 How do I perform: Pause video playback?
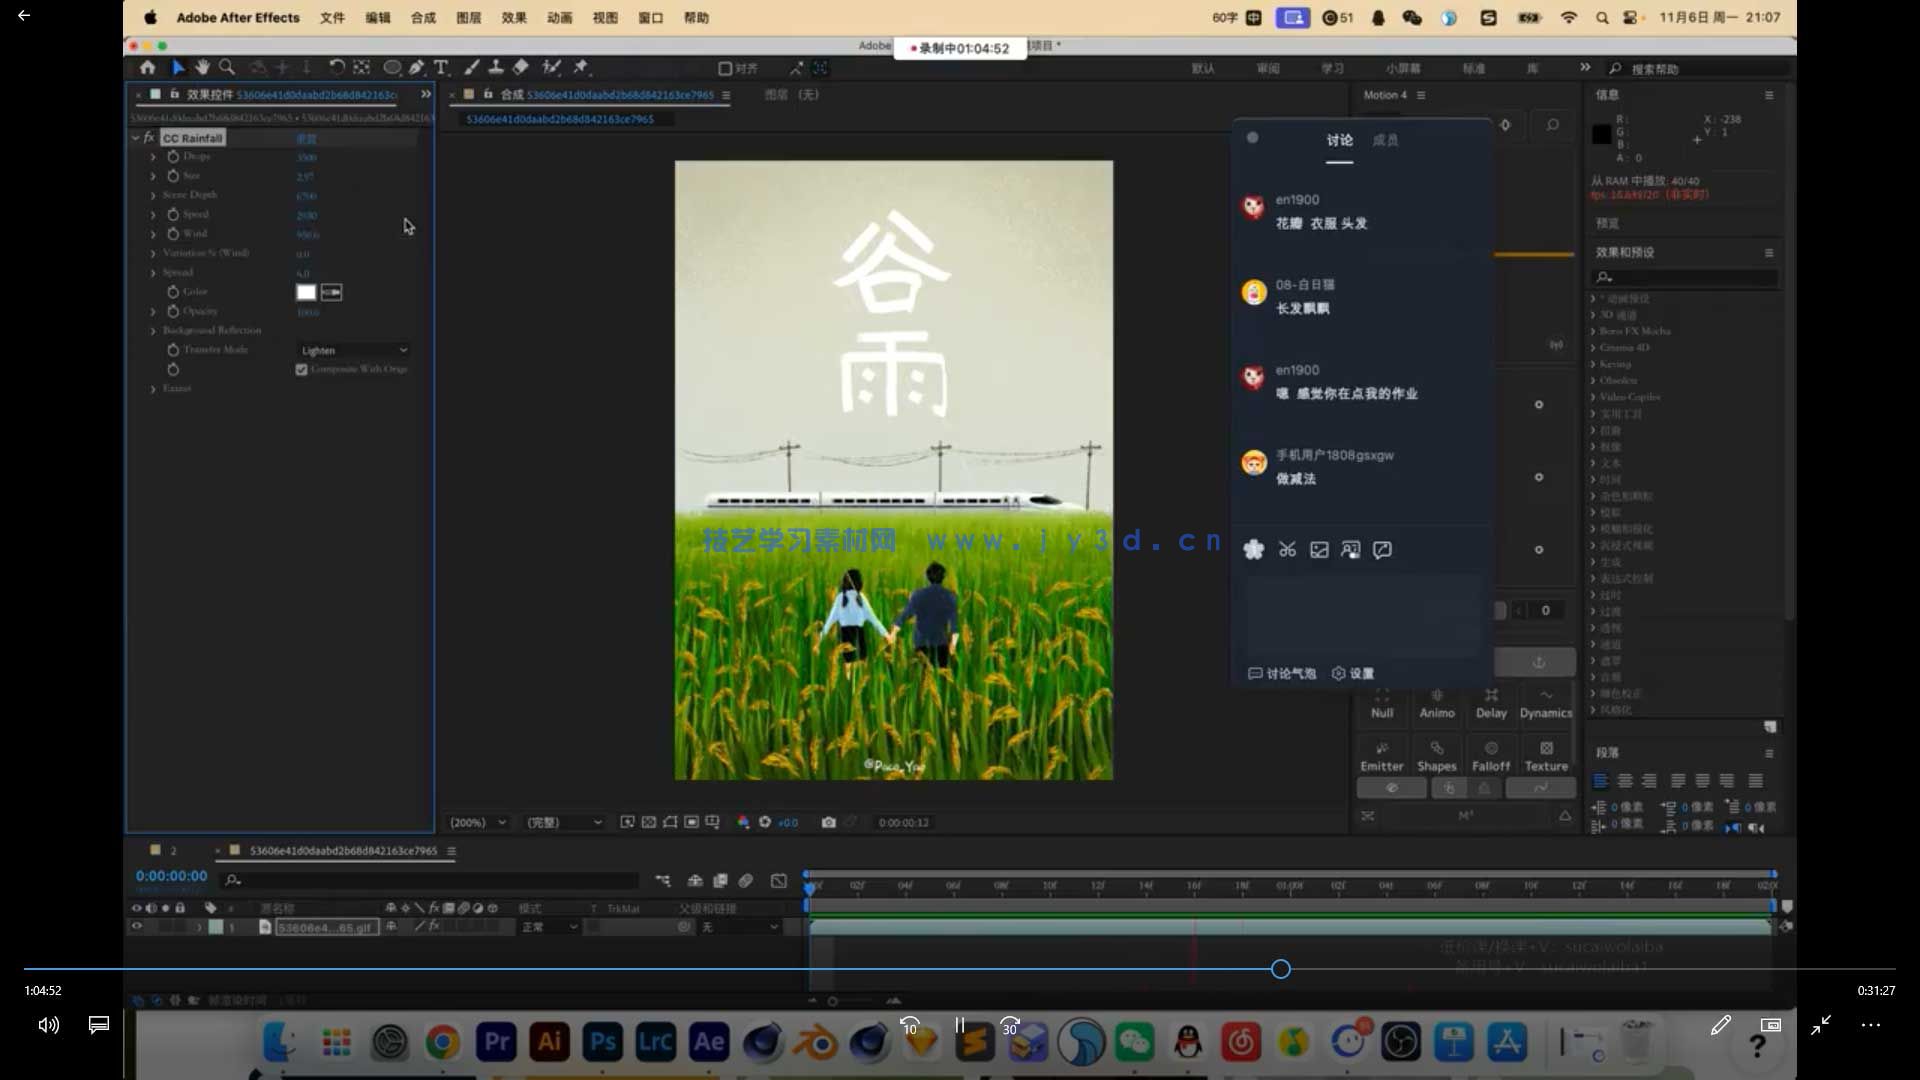959,1025
